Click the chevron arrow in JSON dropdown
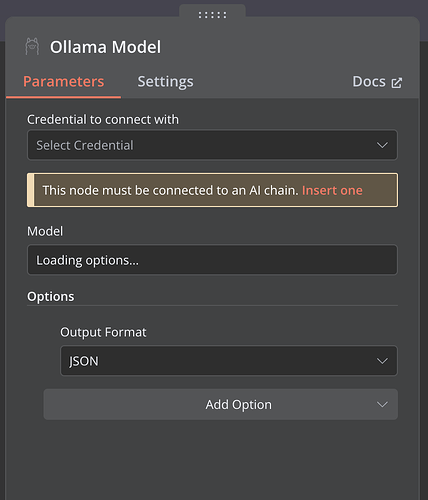This screenshot has height=500, width=428. pyautogui.click(x=382, y=361)
